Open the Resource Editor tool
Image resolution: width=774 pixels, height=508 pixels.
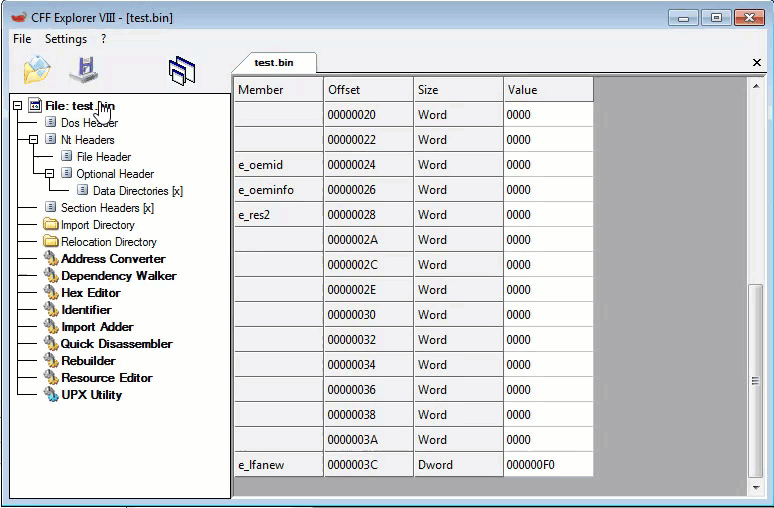107,378
